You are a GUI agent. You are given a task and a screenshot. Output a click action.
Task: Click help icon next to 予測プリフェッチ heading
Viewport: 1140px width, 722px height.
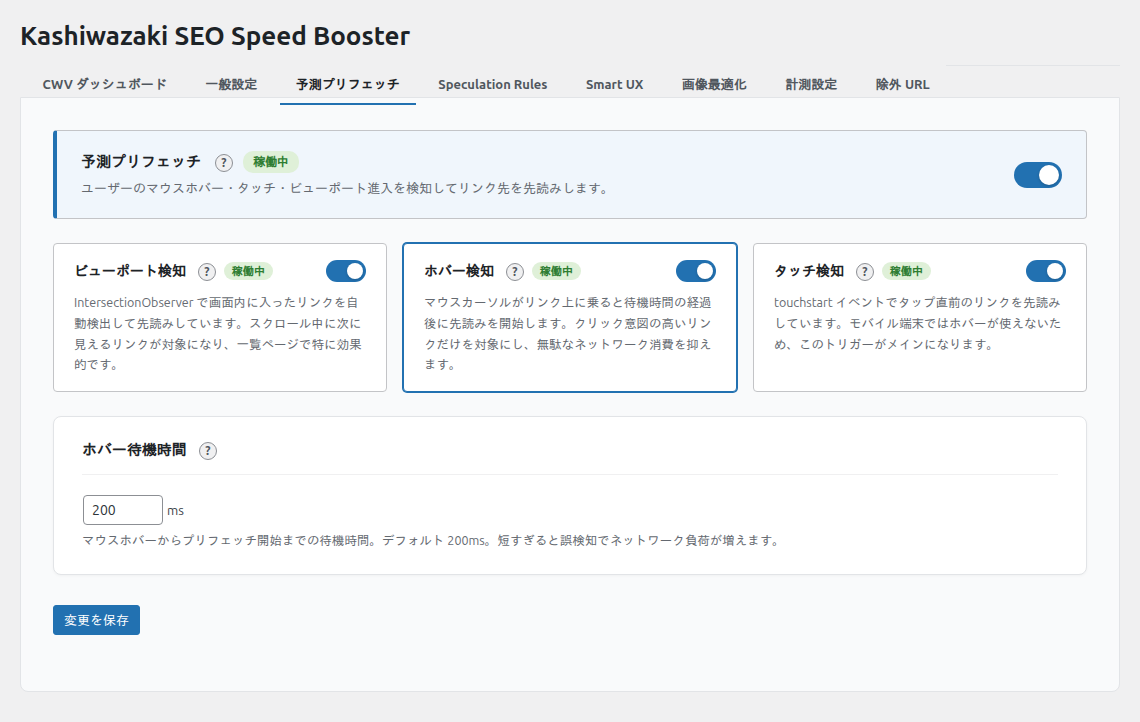224,162
